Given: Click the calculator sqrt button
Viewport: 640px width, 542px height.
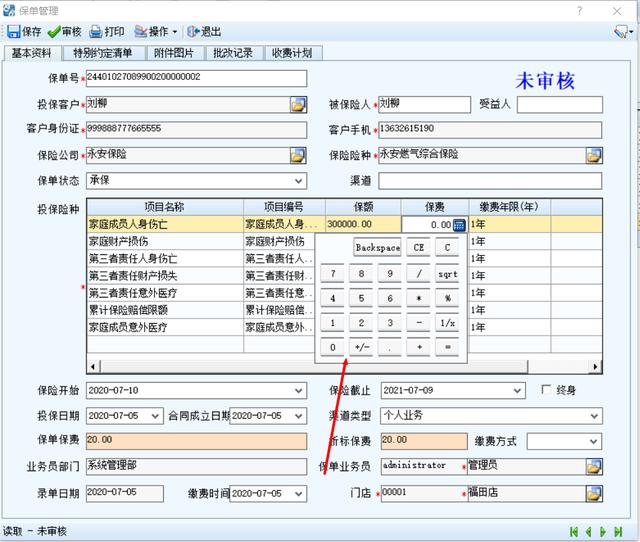Looking at the screenshot, I should tap(447, 274).
